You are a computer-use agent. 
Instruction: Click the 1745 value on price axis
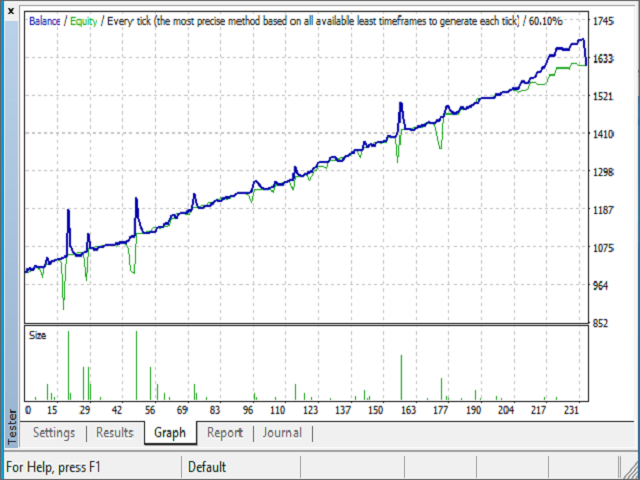point(604,21)
